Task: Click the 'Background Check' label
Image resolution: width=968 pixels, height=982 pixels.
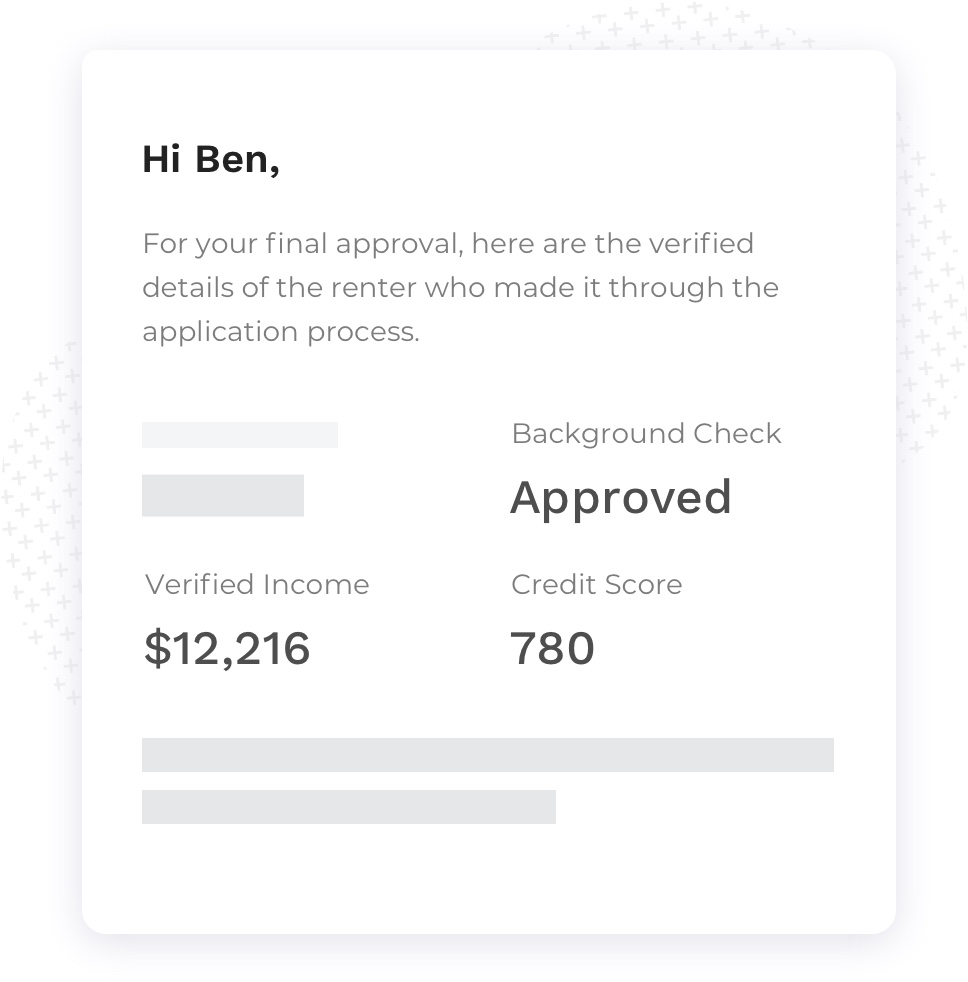Action: click(646, 434)
